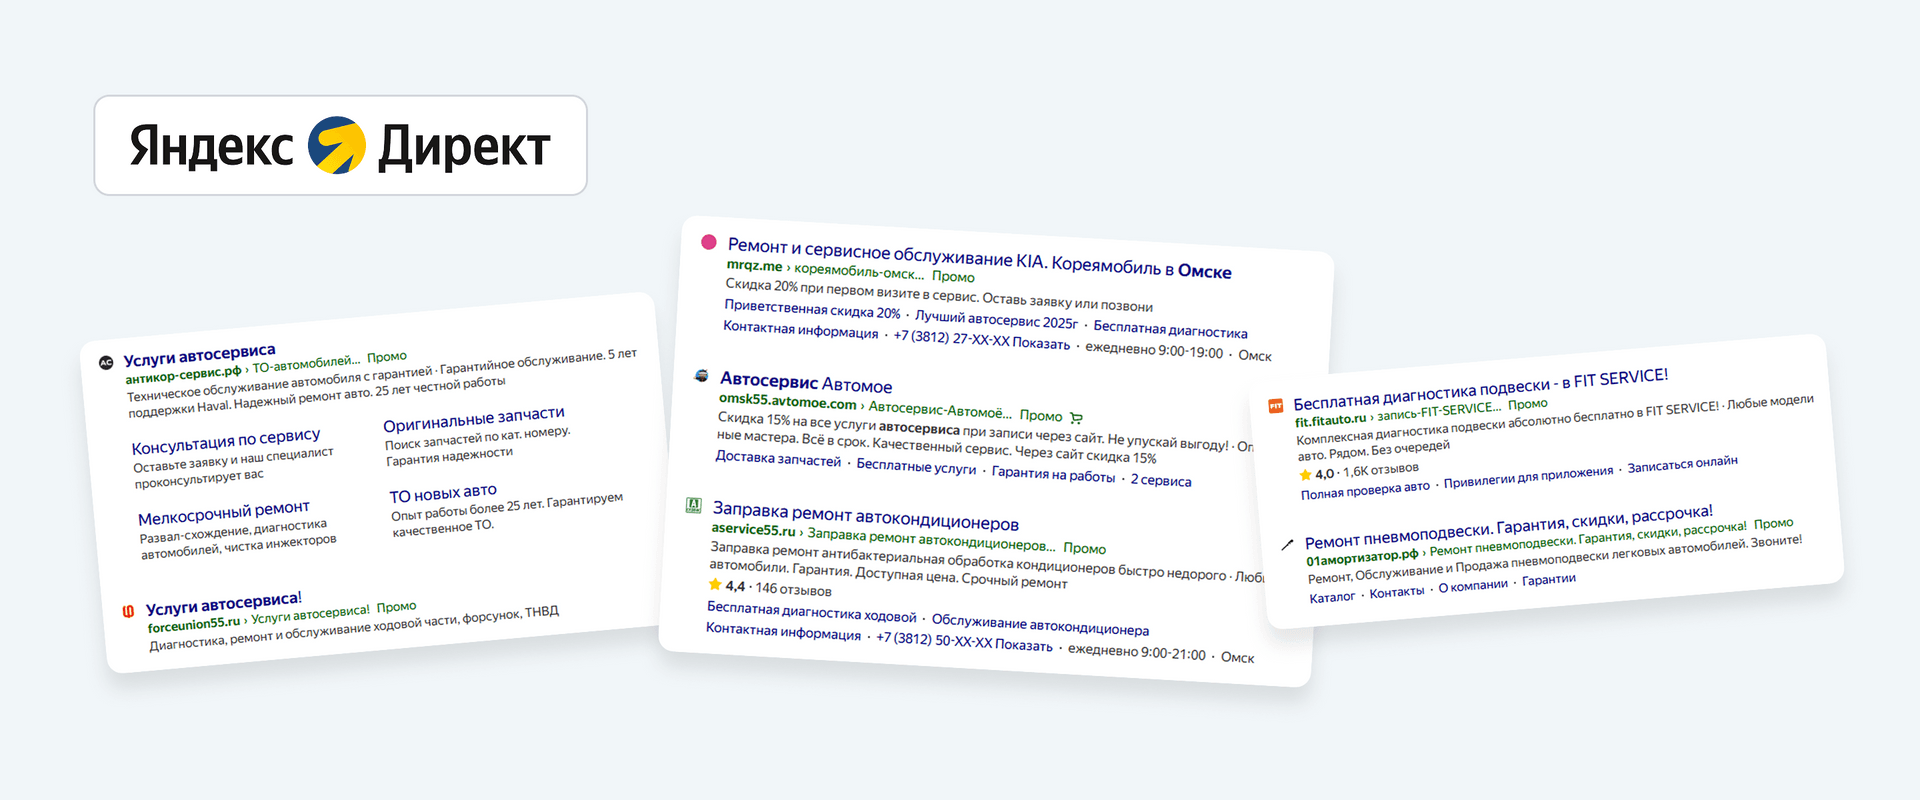
Task: Open the ТО новых авто sitelink
Action: 443,493
